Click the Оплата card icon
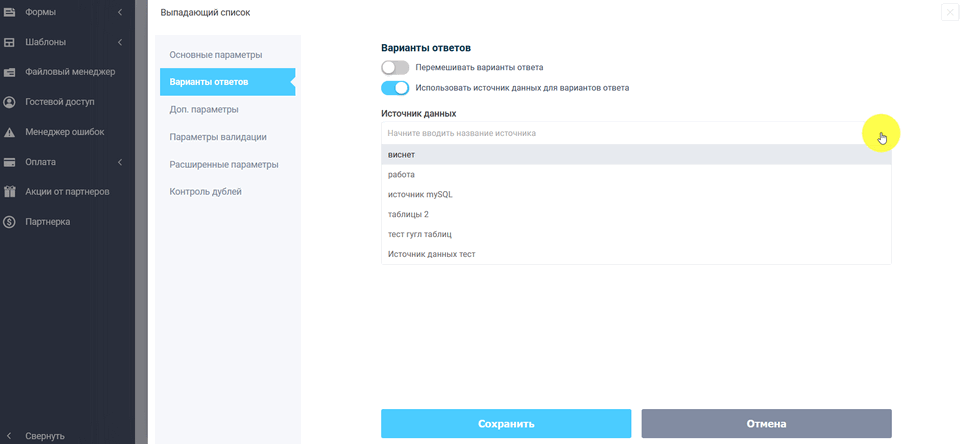960x444 pixels. point(9,162)
